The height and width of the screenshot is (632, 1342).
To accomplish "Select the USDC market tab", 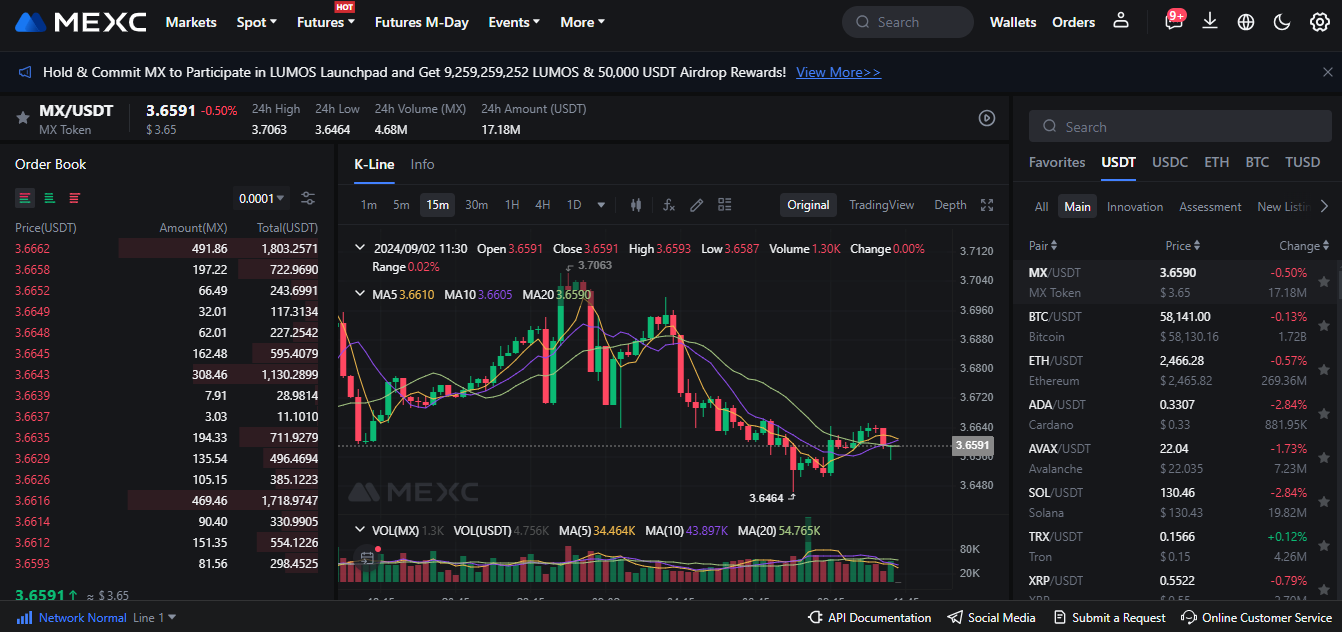I will tap(1170, 162).
